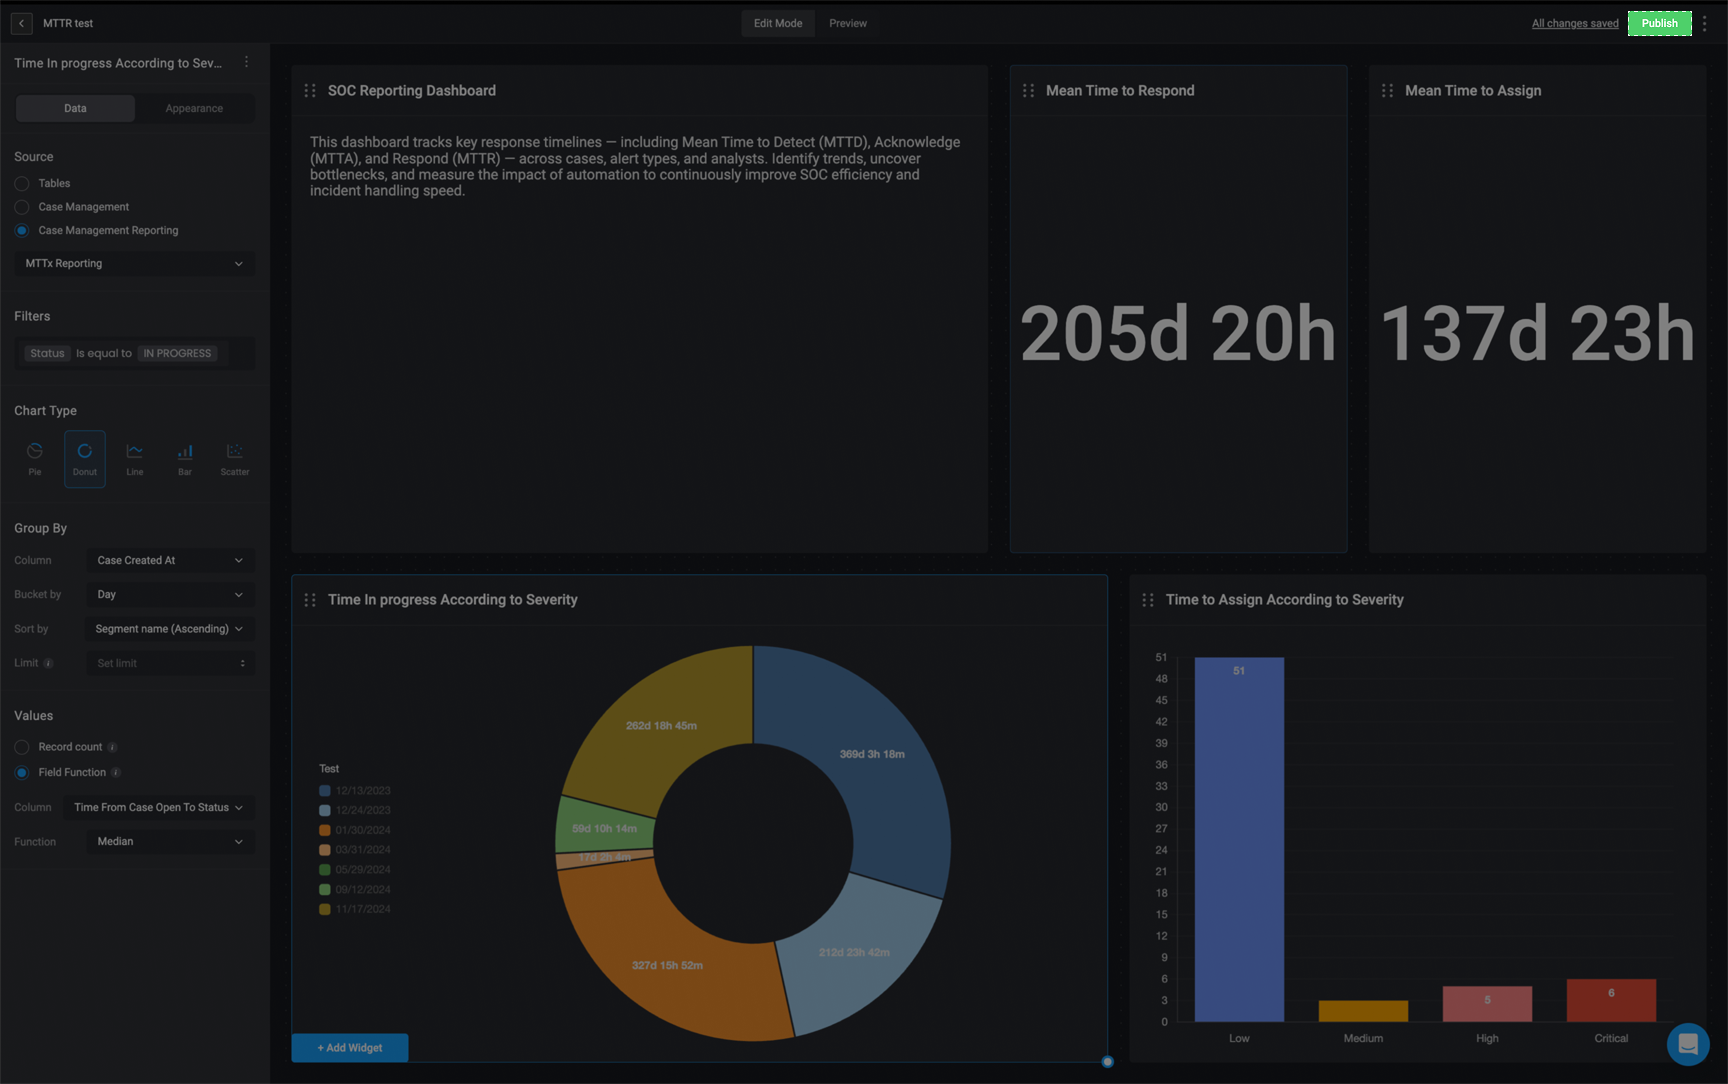Grab the Mean Time to Assign drag handle
The height and width of the screenshot is (1084, 1728).
coord(1387,91)
